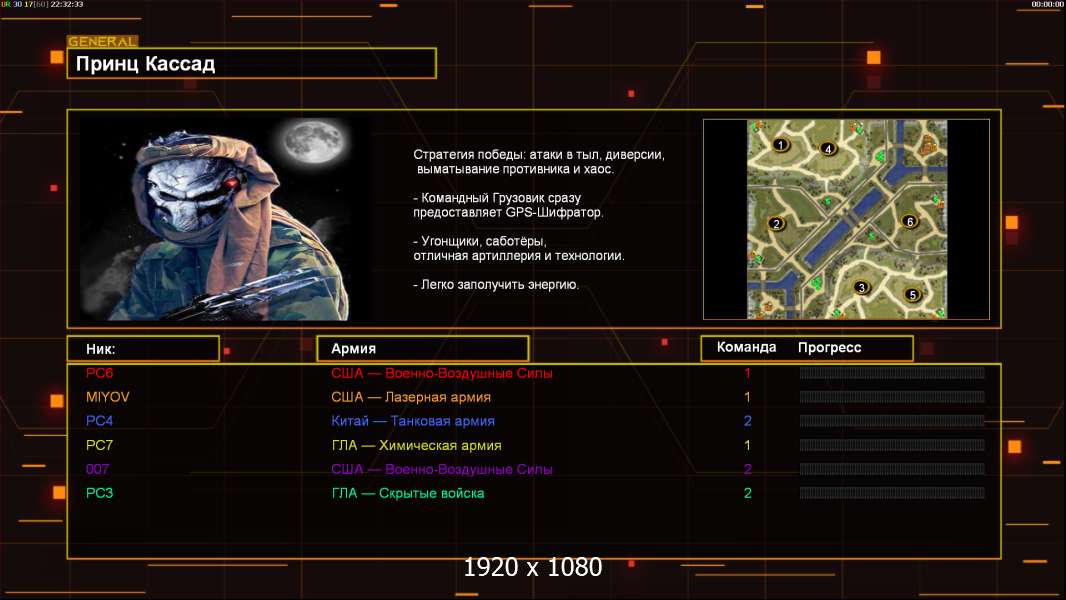This screenshot has height=600, width=1066.
Task: Select player nickname 007
Action: (97, 469)
